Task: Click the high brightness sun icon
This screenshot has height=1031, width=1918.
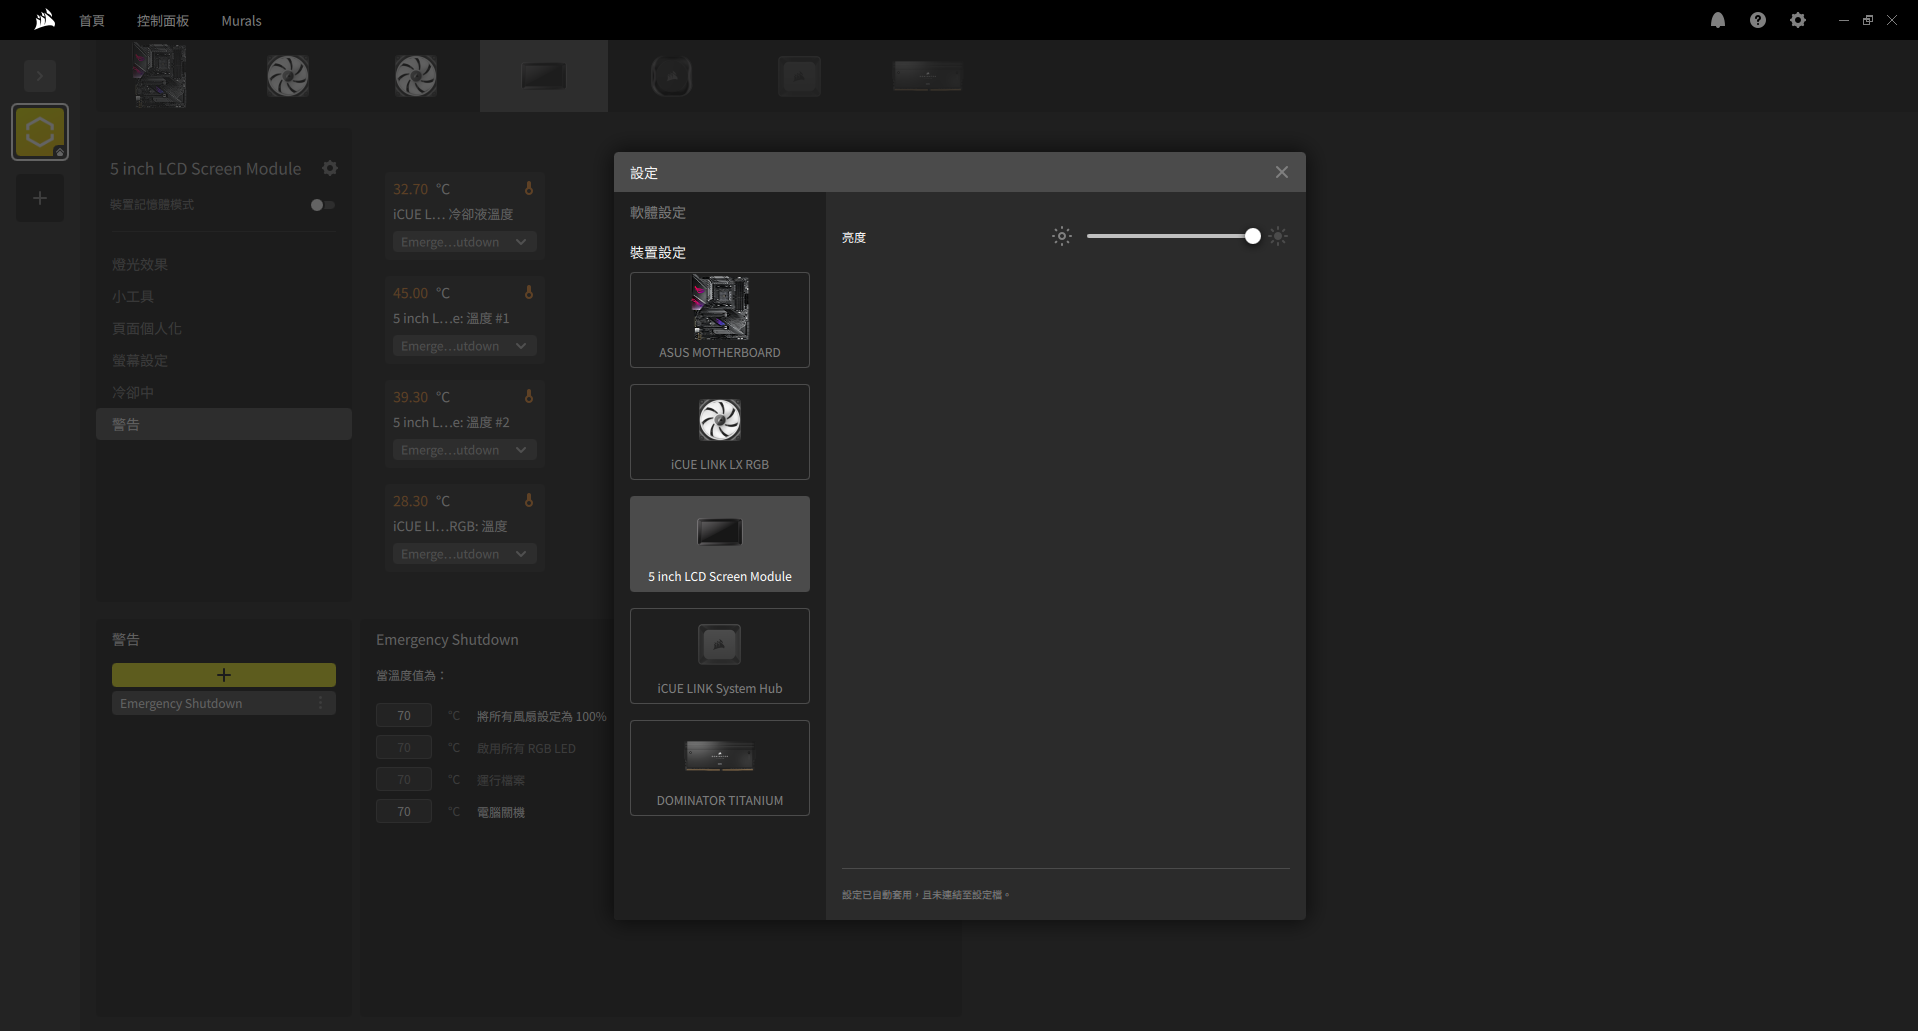Action: pyautogui.click(x=1278, y=236)
